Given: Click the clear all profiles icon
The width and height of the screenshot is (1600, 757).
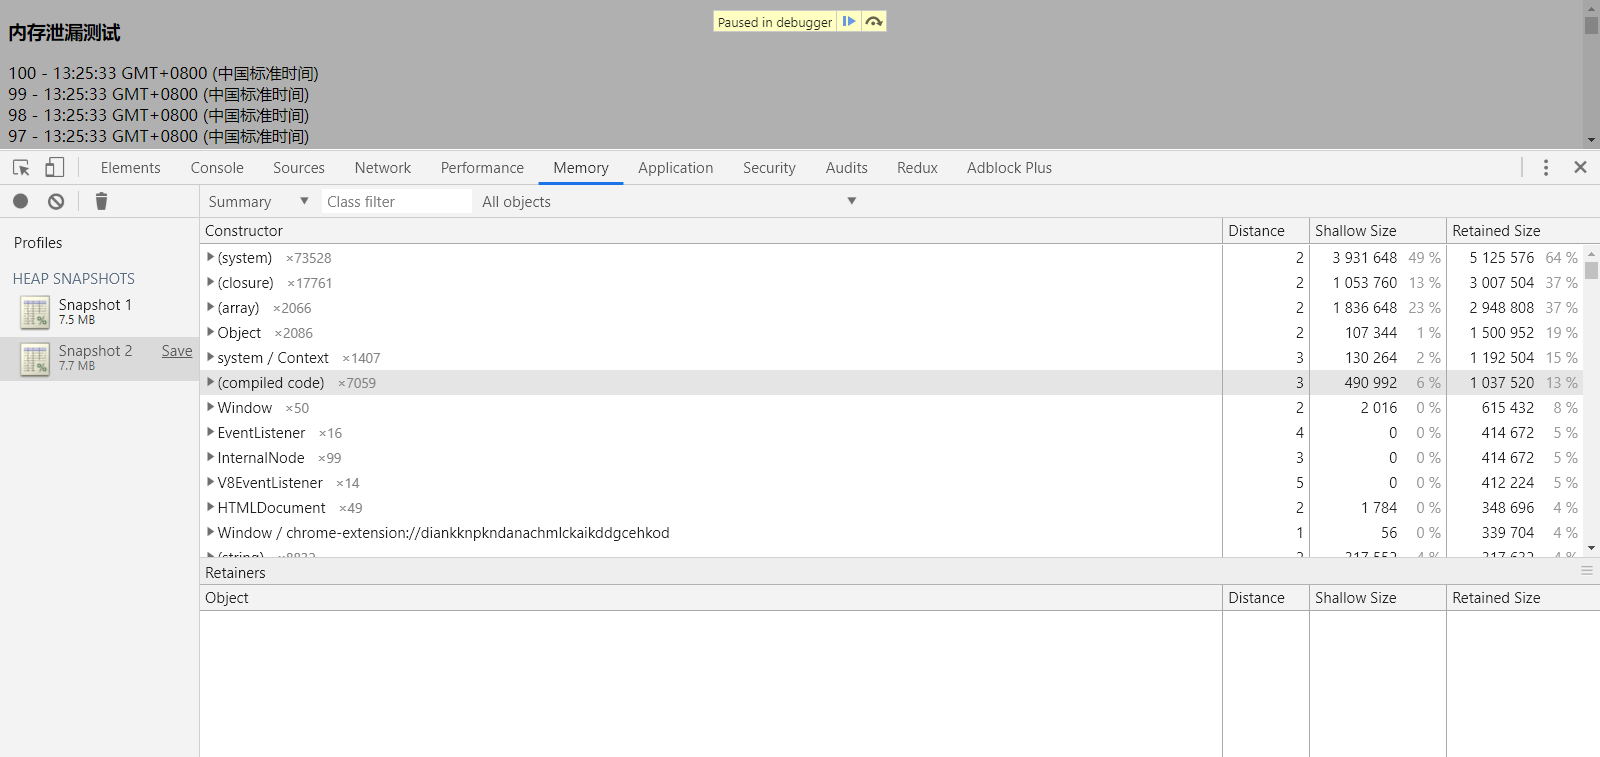Looking at the screenshot, I should click(56, 201).
